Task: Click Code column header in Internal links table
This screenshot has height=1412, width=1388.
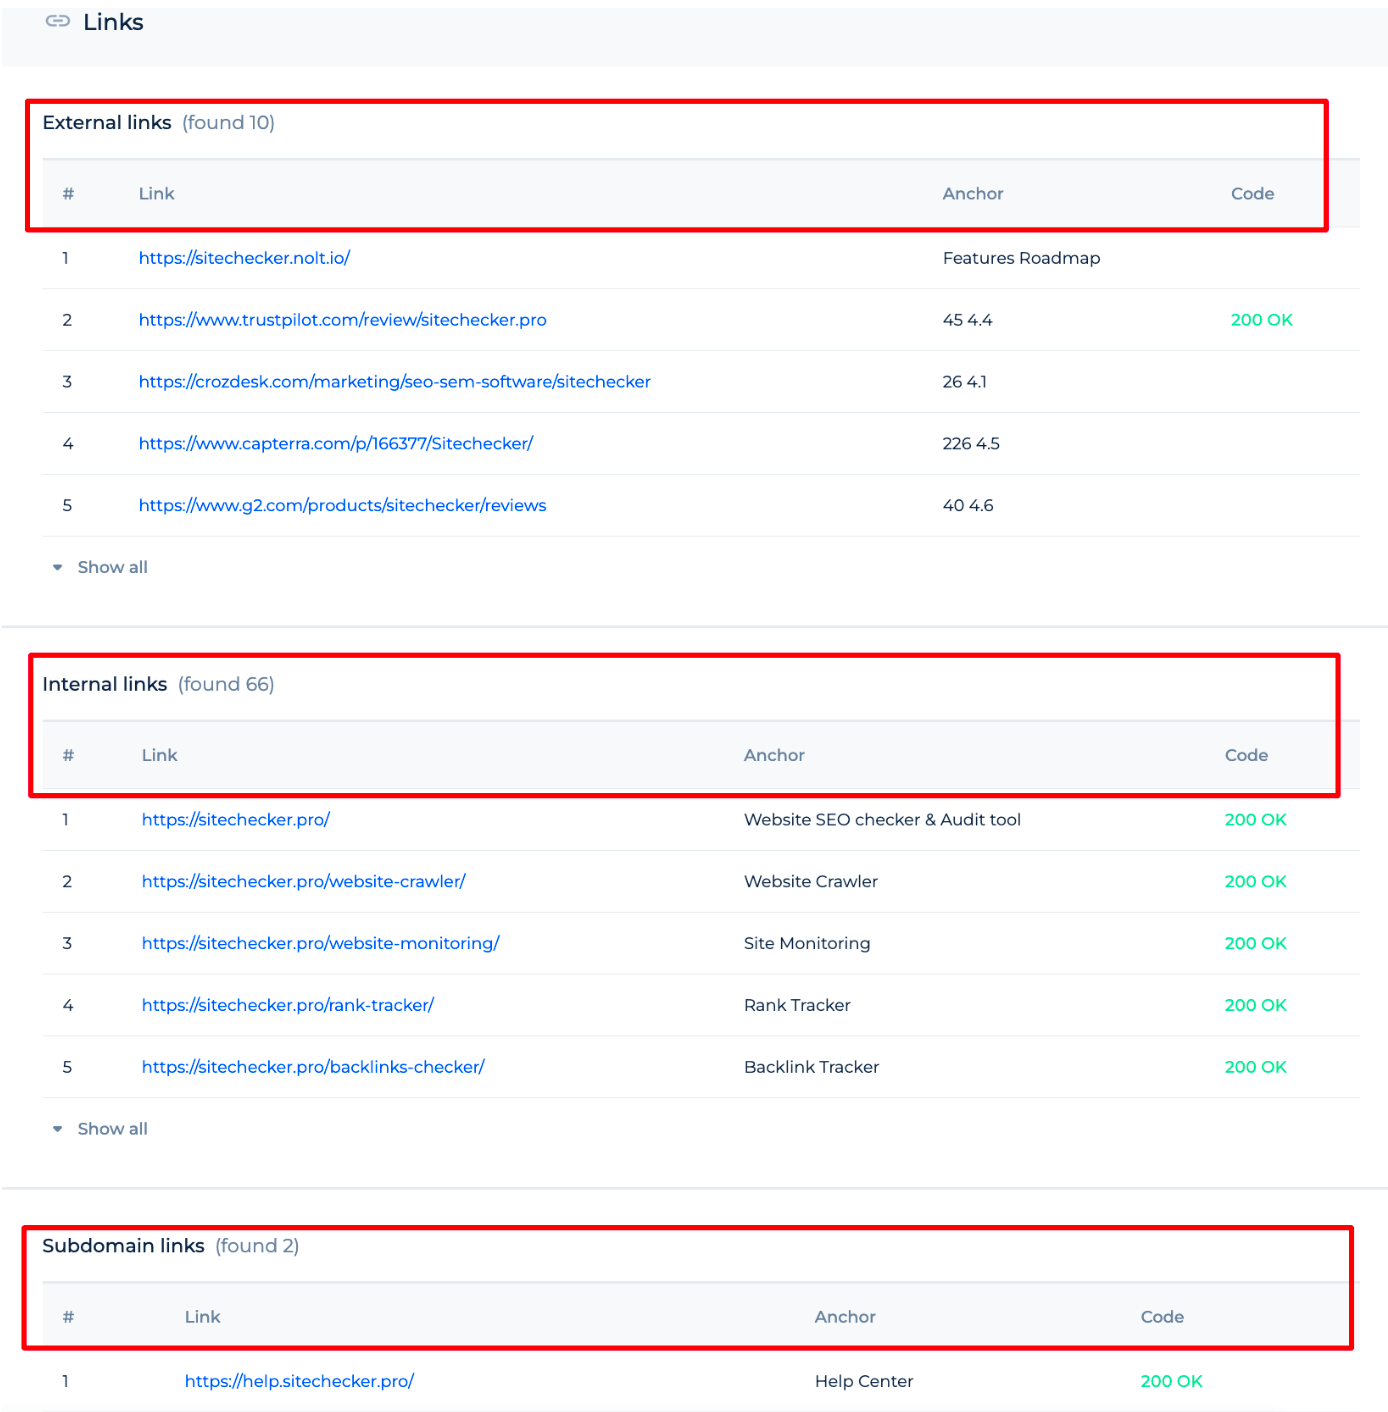Action: (x=1246, y=756)
